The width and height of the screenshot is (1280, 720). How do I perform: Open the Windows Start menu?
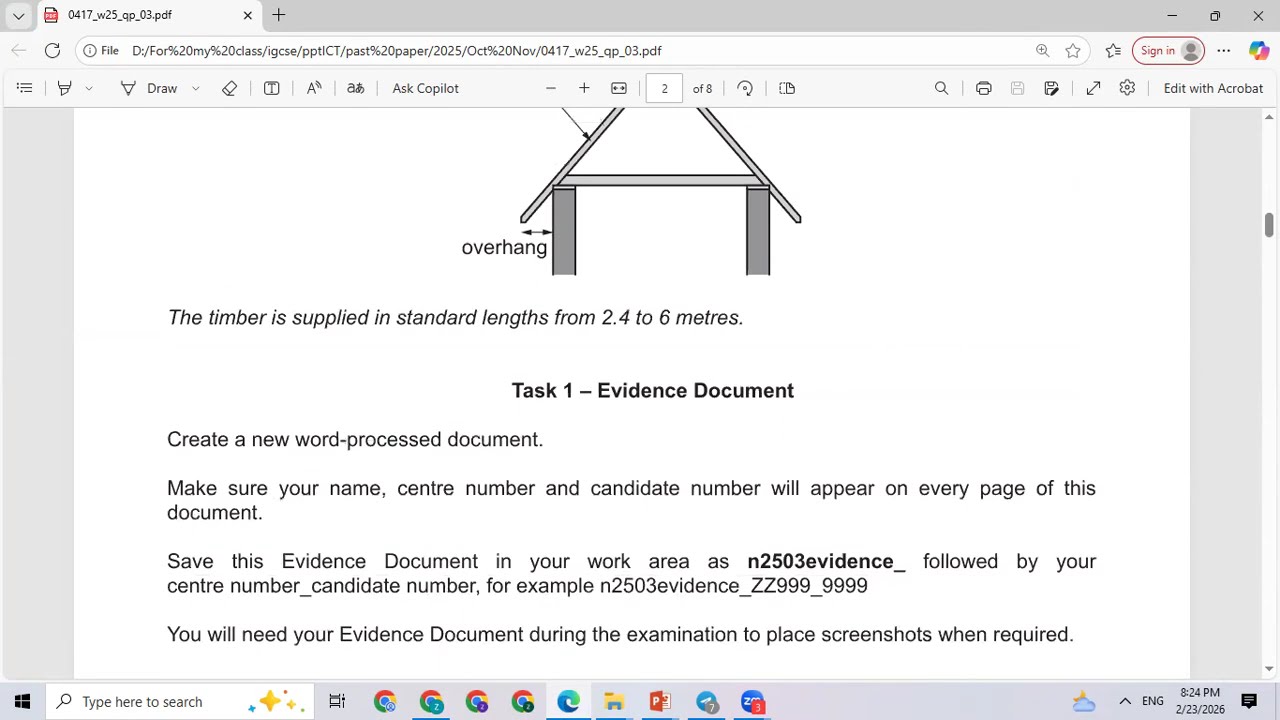coord(22,701)
